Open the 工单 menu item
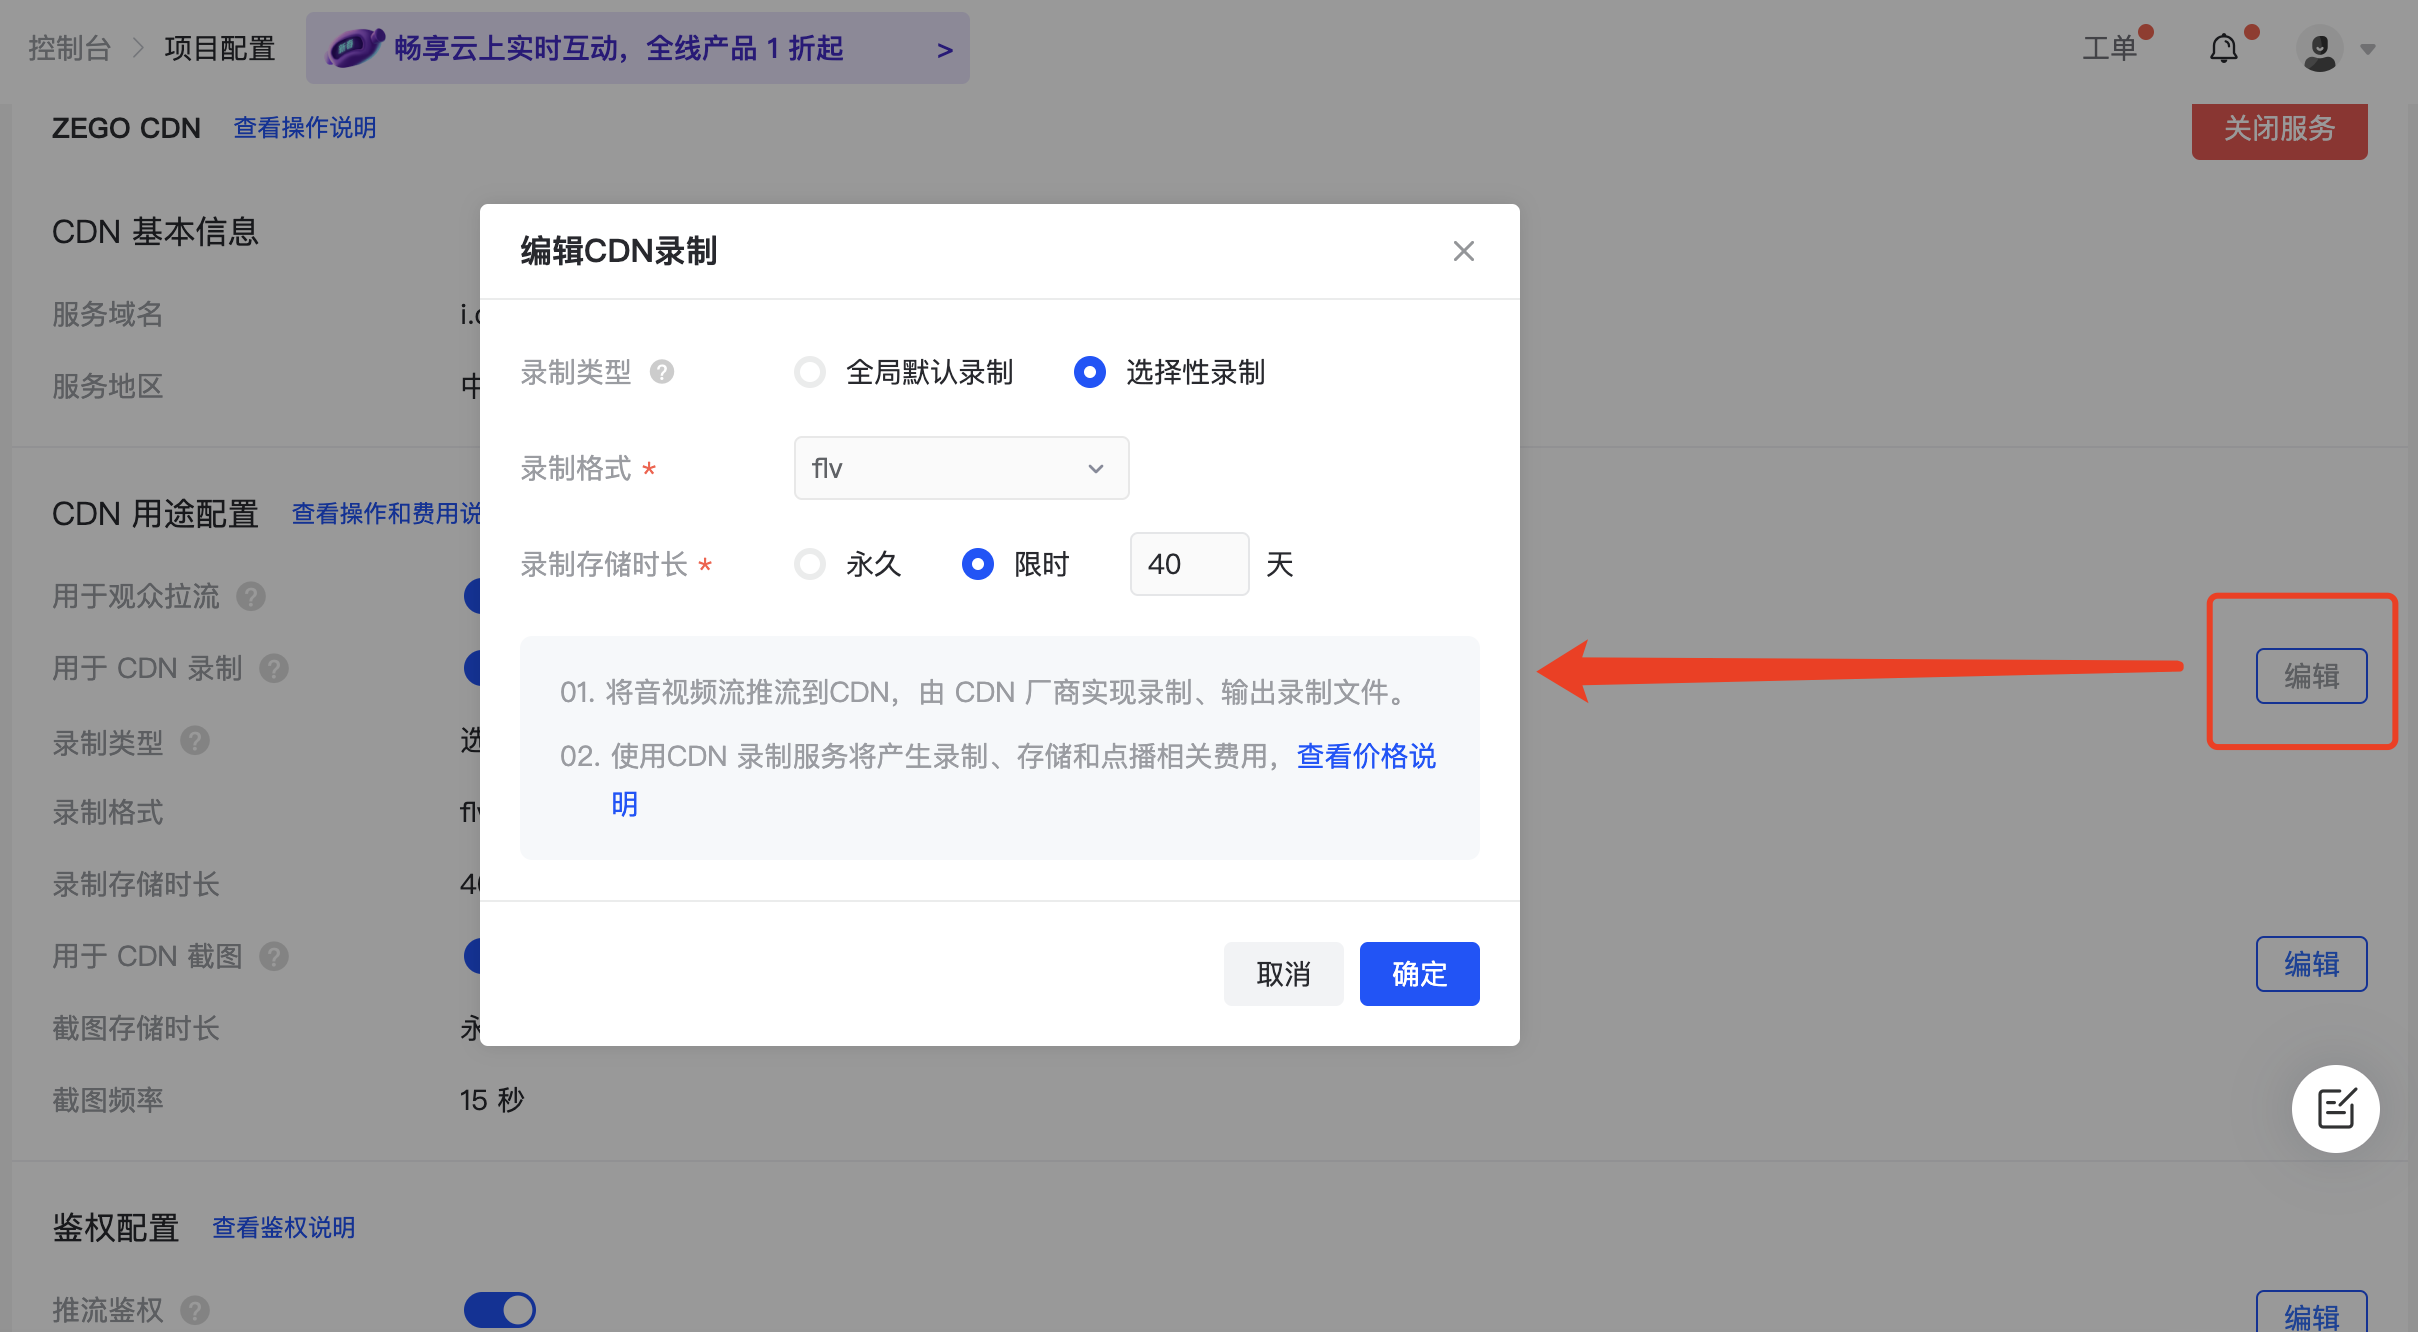The width and height of the screenshot is (2418, 1332). click(2109, 48)
